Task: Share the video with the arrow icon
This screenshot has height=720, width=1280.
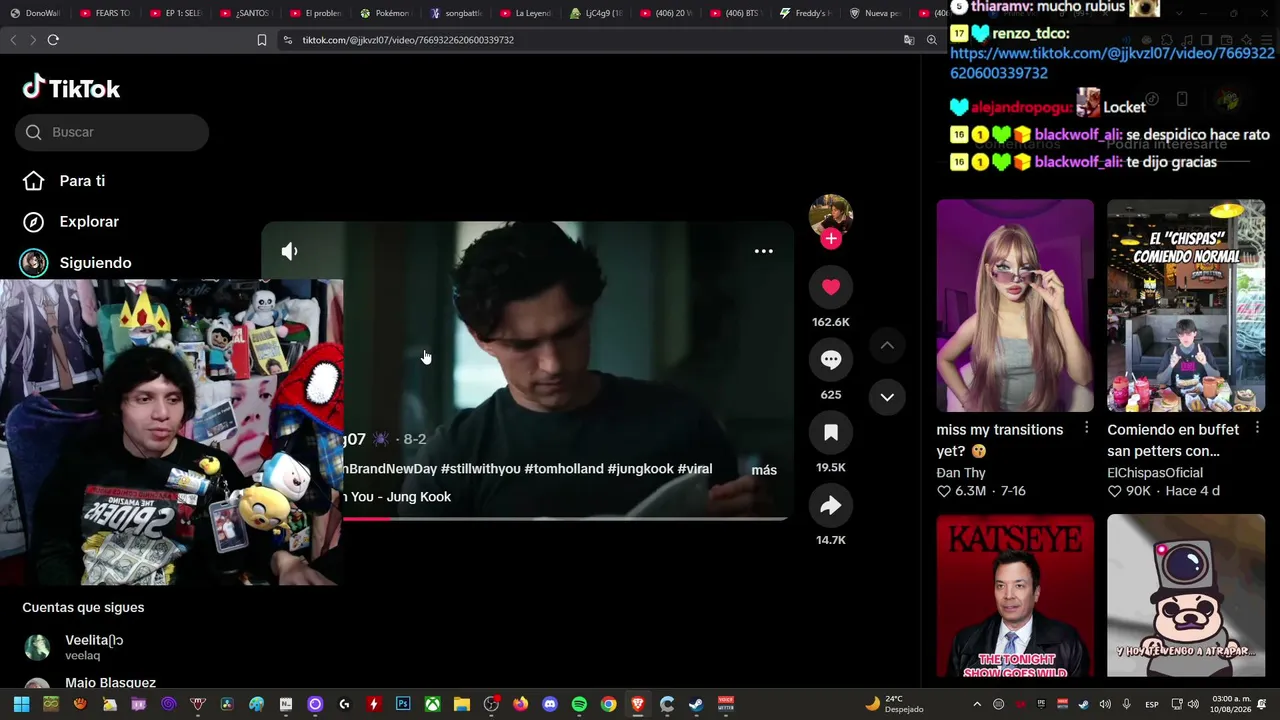Action: (x=831, y=505)
